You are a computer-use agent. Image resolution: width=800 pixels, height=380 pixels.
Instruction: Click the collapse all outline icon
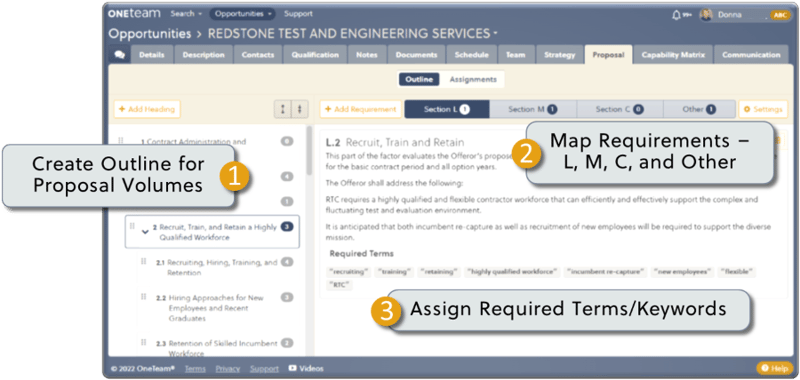coord(300,109)
